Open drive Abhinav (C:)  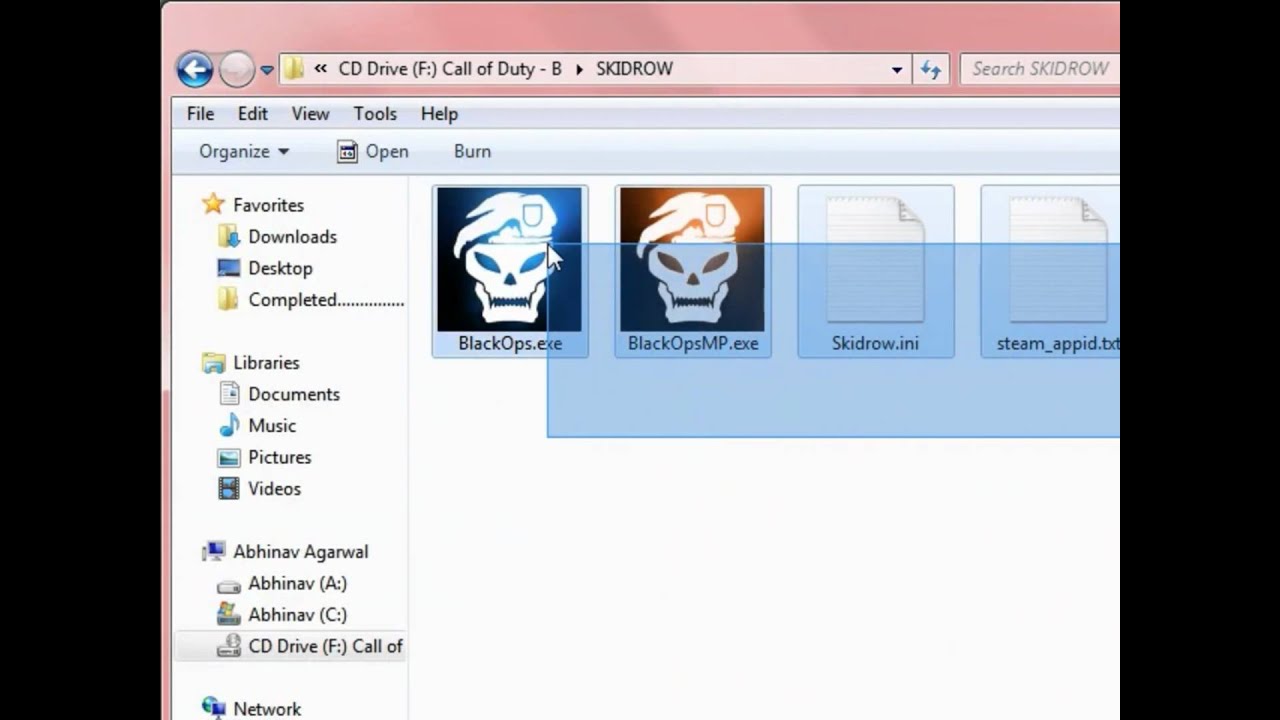pyautogui.click(x=297, y=615)
